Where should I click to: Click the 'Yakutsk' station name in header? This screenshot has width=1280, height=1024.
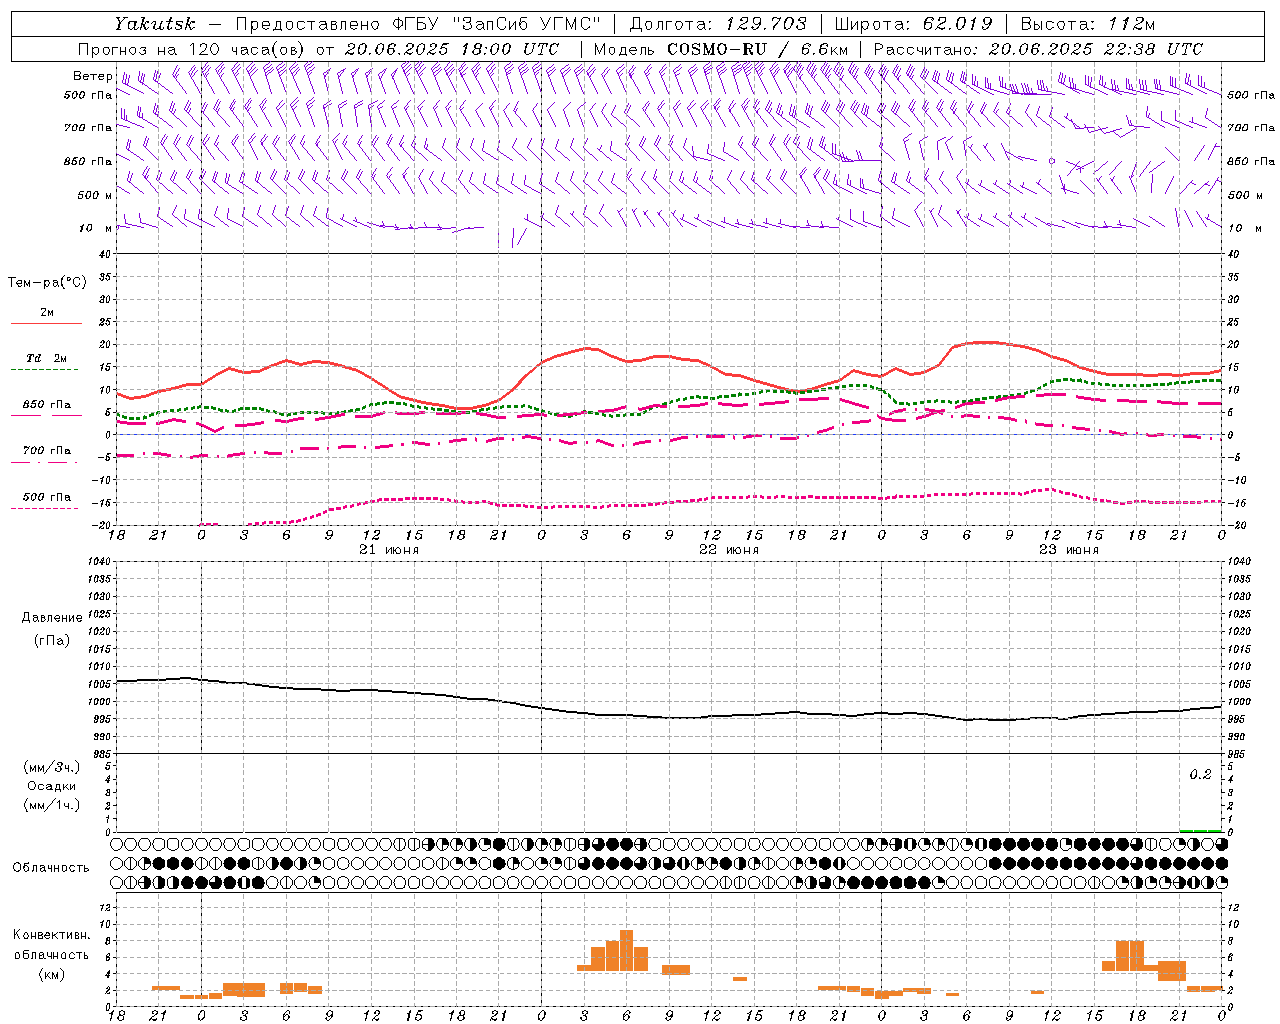(x=155, y=24)
